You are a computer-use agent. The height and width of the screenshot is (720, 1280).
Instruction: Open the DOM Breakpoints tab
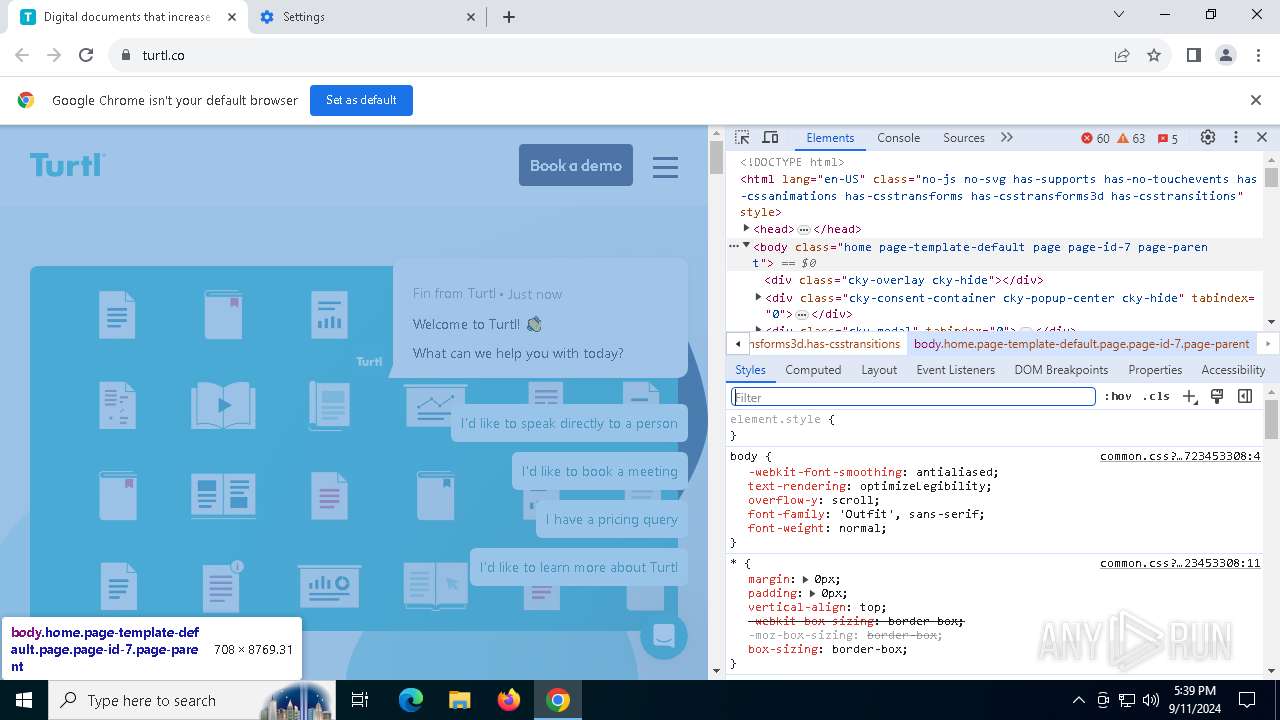(1061, 370)
